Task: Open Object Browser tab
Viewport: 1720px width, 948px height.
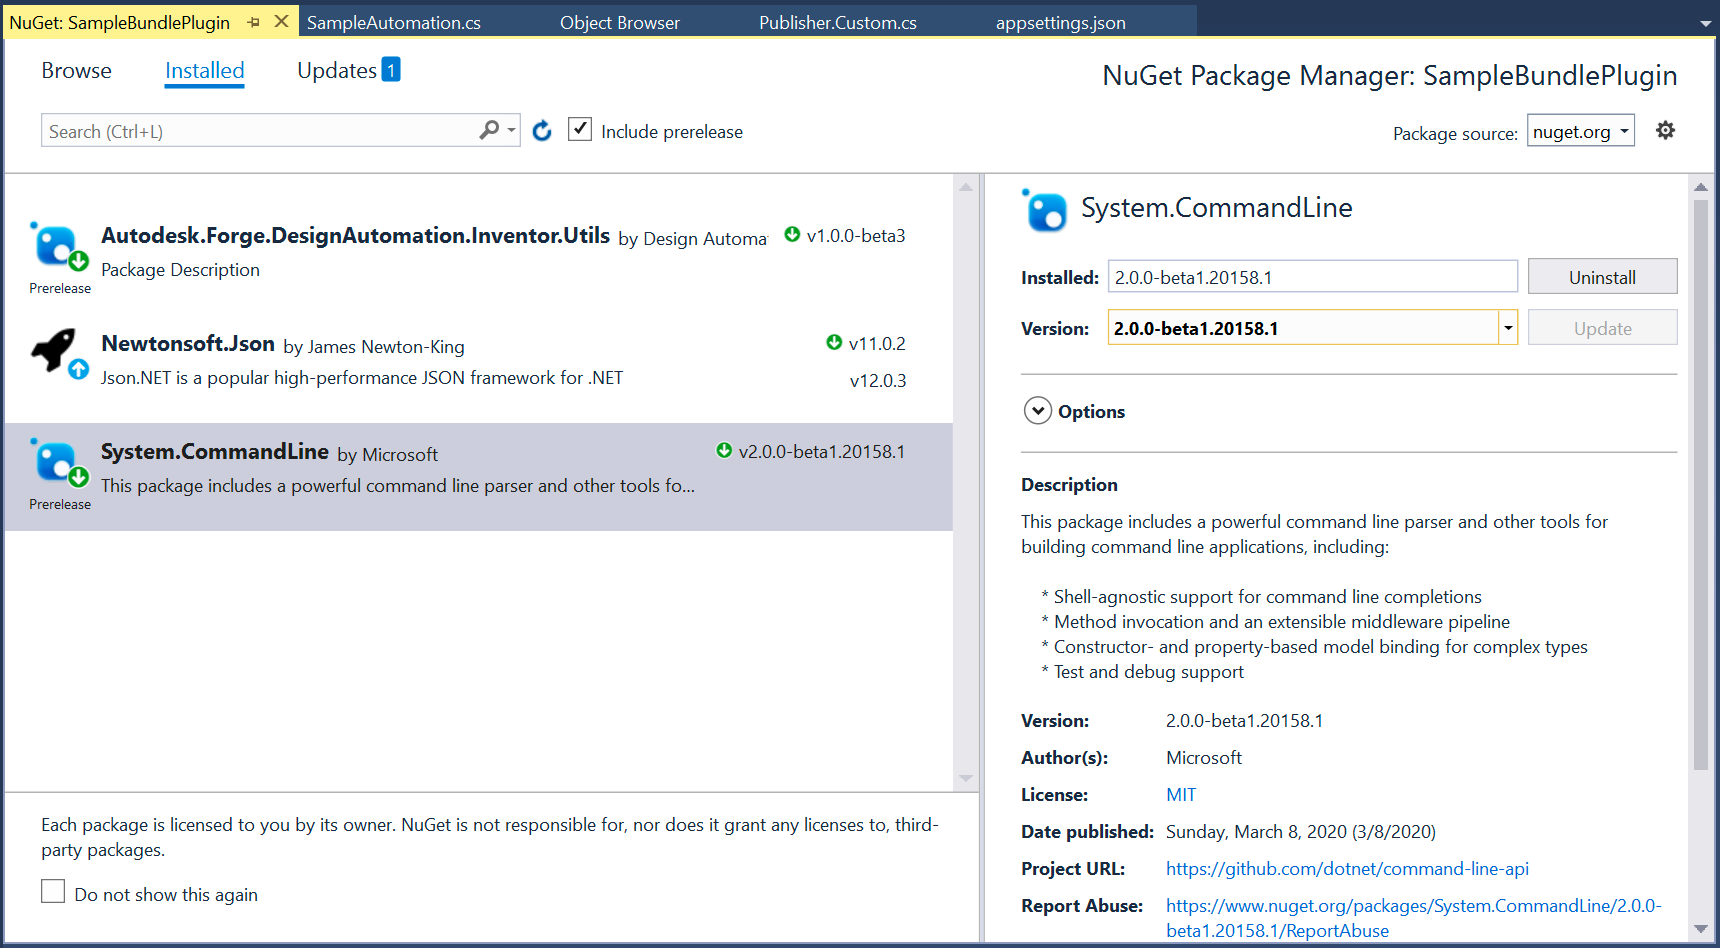Action: point(620,22)
